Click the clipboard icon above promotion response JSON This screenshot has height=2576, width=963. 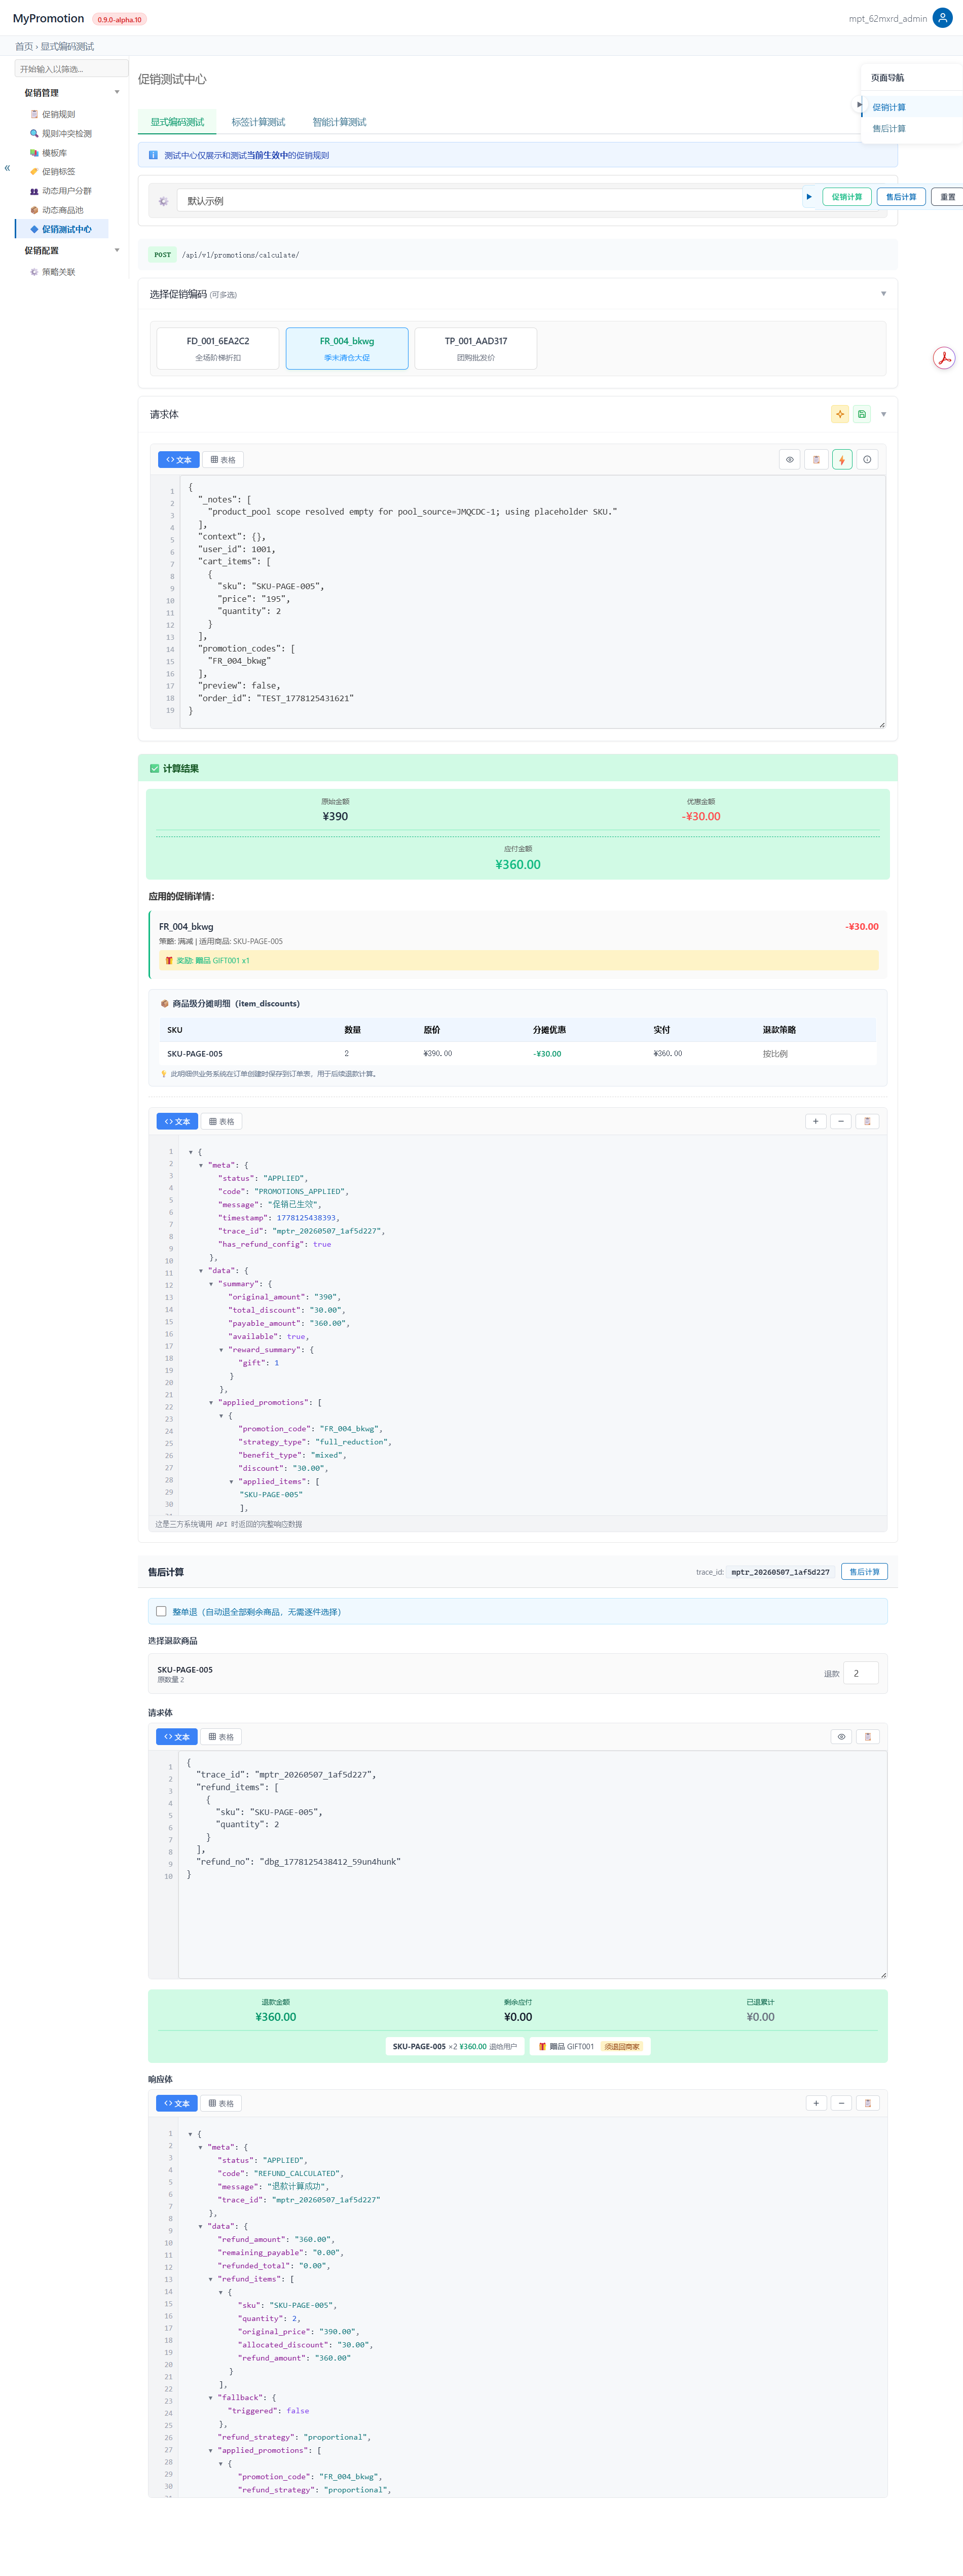coord(867,1121)
